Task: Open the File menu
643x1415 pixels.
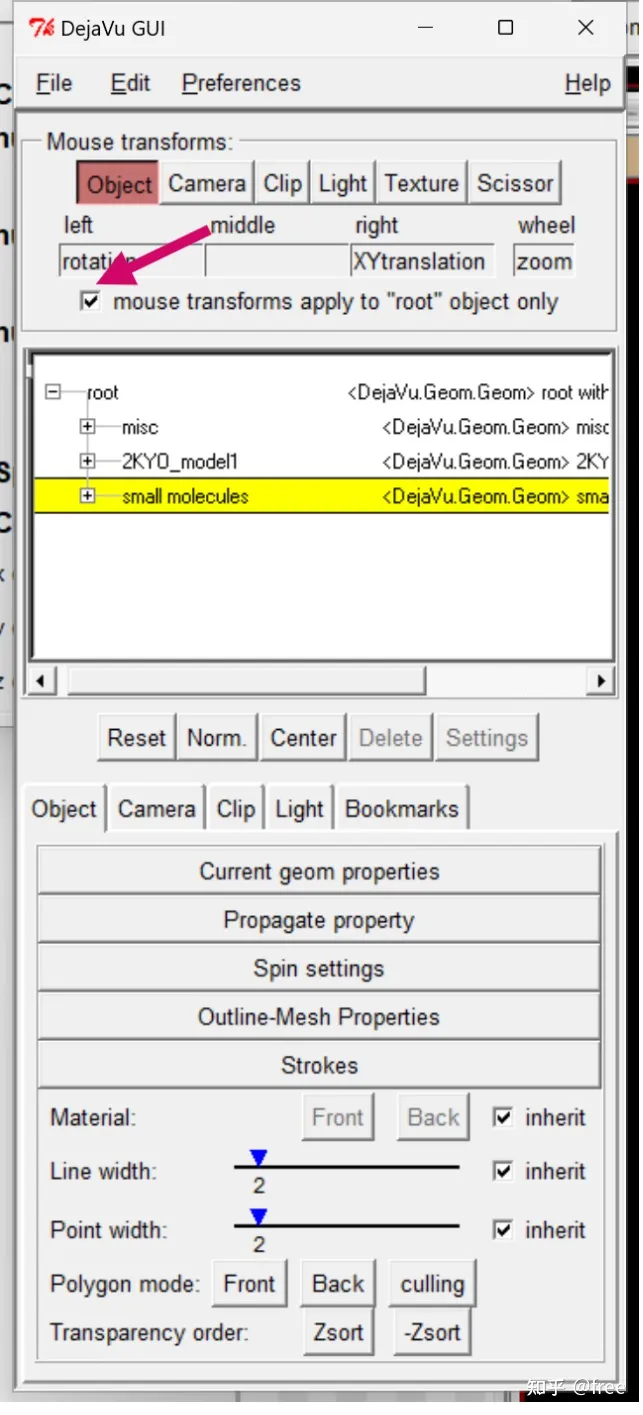Action: [x=54, y=84]
